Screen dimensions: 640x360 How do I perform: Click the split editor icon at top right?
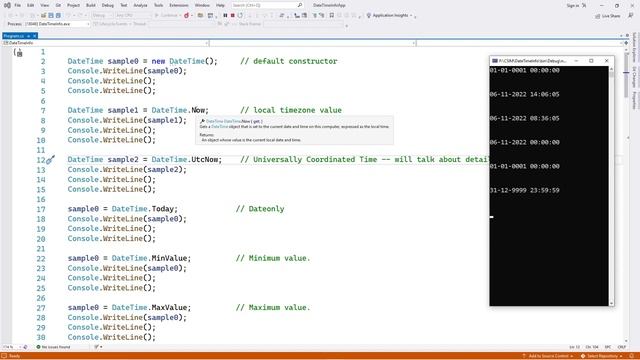626,43
